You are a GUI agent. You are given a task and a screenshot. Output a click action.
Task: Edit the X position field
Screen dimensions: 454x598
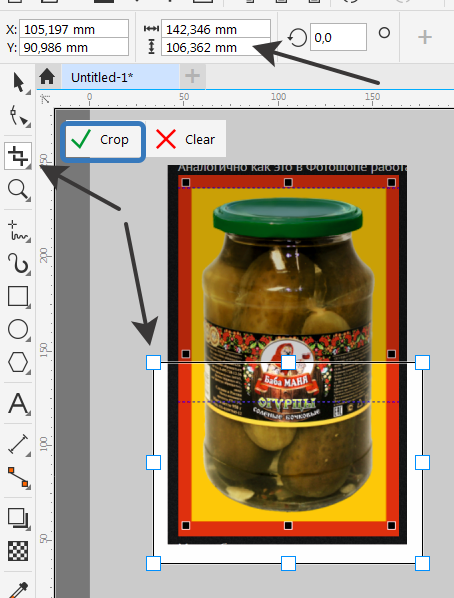click(74, 29)
